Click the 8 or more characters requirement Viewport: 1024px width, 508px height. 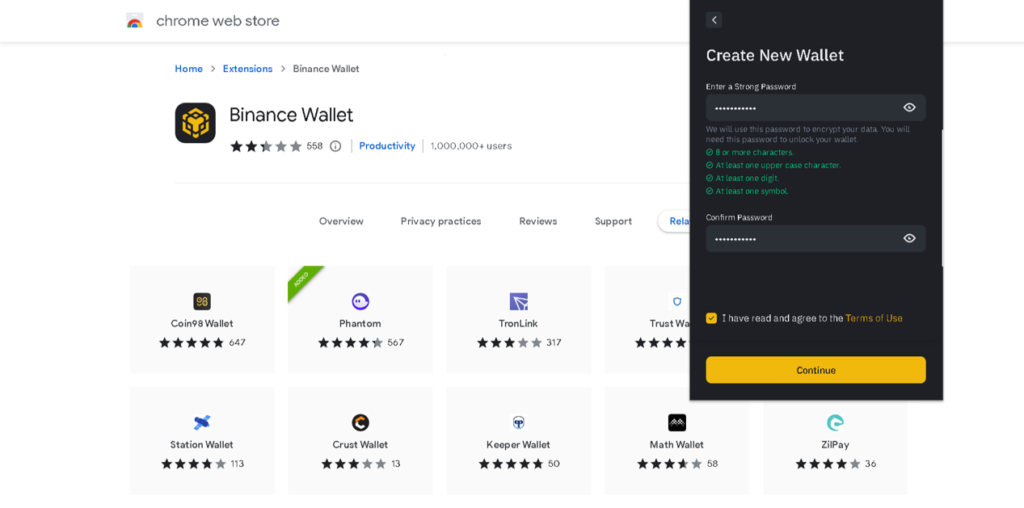[750, 152]
